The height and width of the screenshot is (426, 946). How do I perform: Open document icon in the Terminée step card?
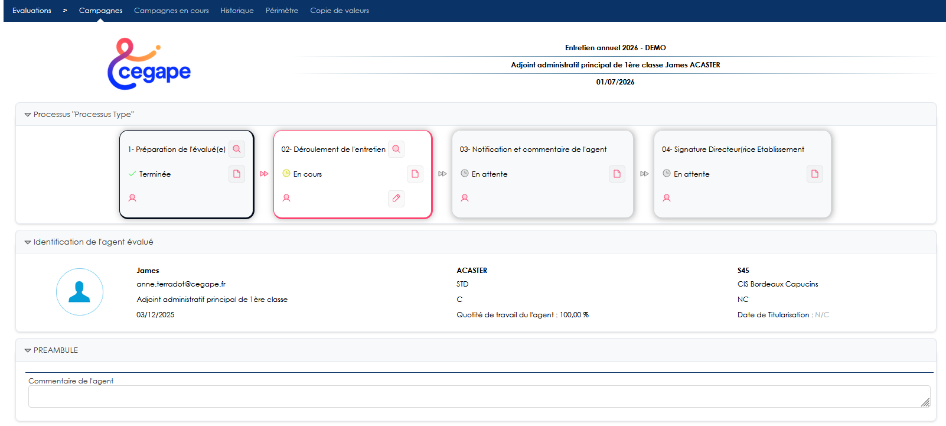236,174
